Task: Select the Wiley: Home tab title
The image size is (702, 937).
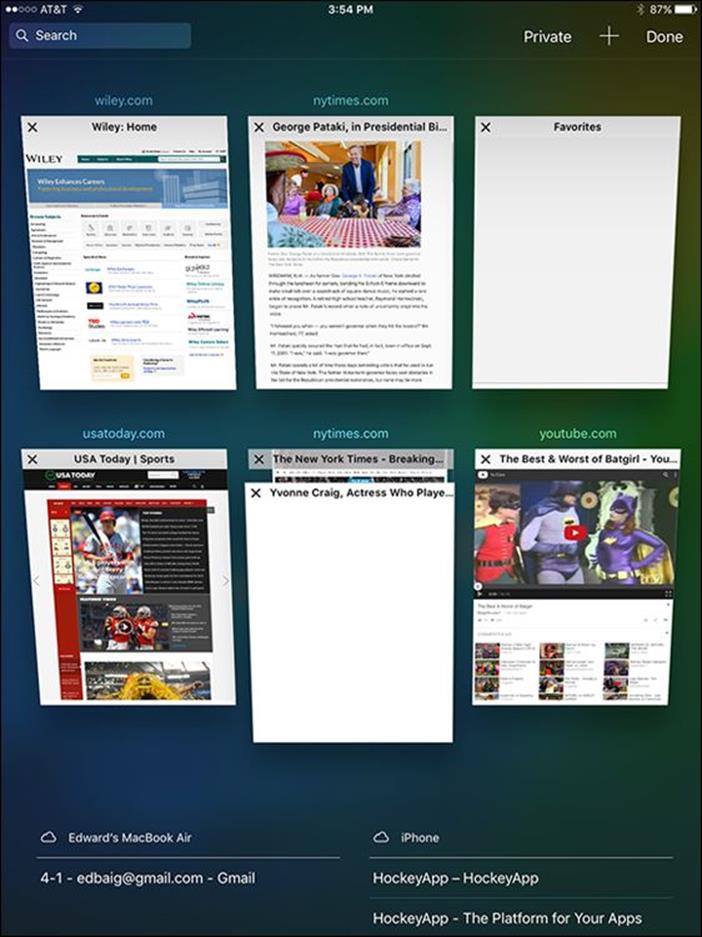Action: [x=124, y=127]
